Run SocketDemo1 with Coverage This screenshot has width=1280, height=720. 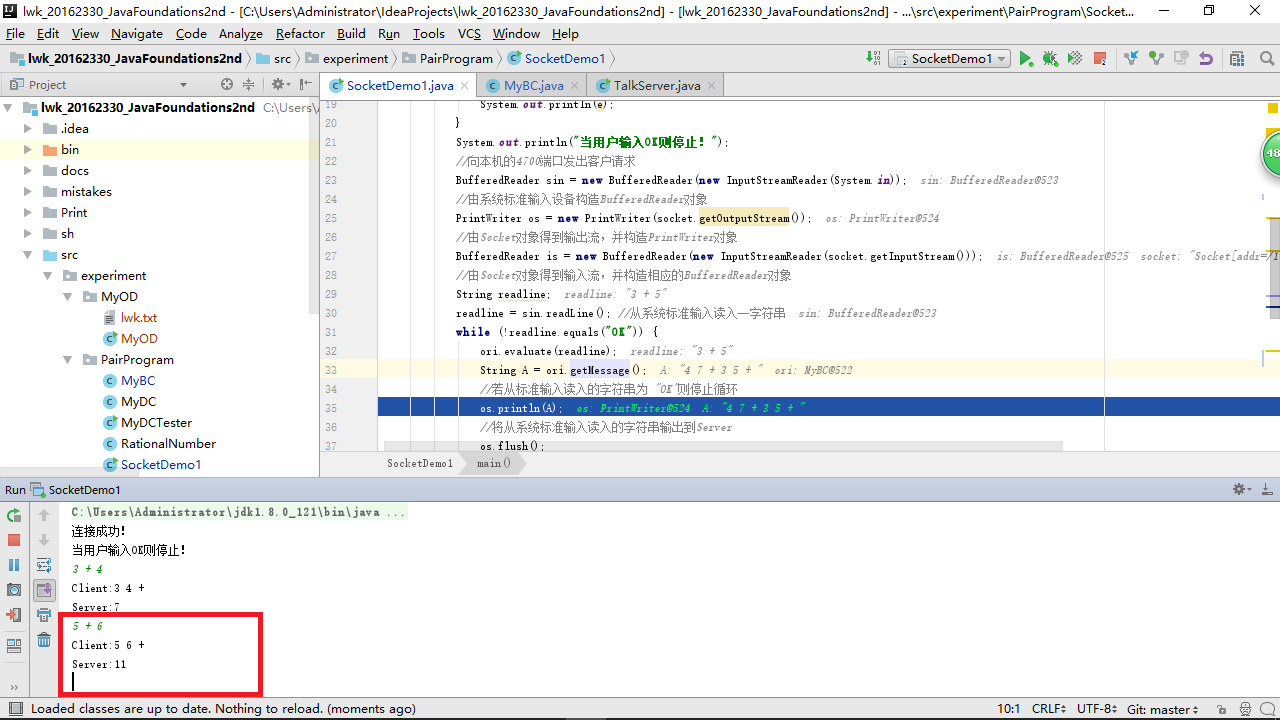(x=1075, y=59)
